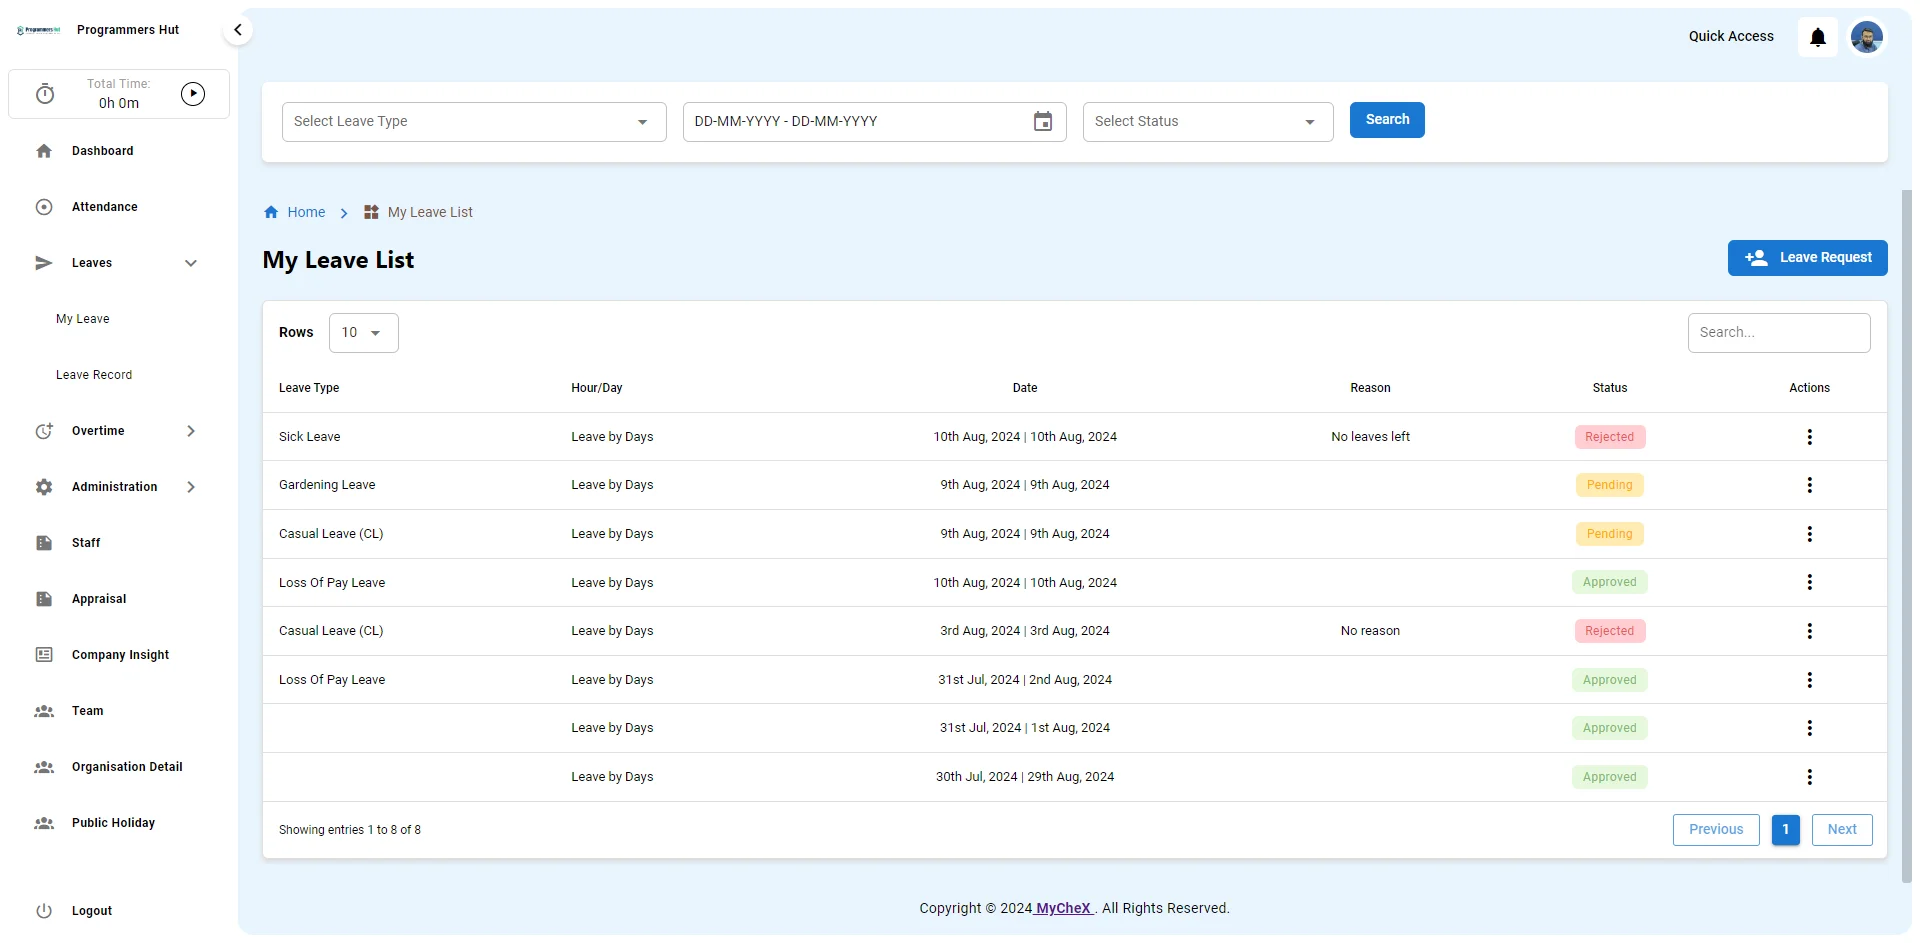Change the Rows per page dropdown
Screen dimensions: 1920x943
(x=363, y=333)
